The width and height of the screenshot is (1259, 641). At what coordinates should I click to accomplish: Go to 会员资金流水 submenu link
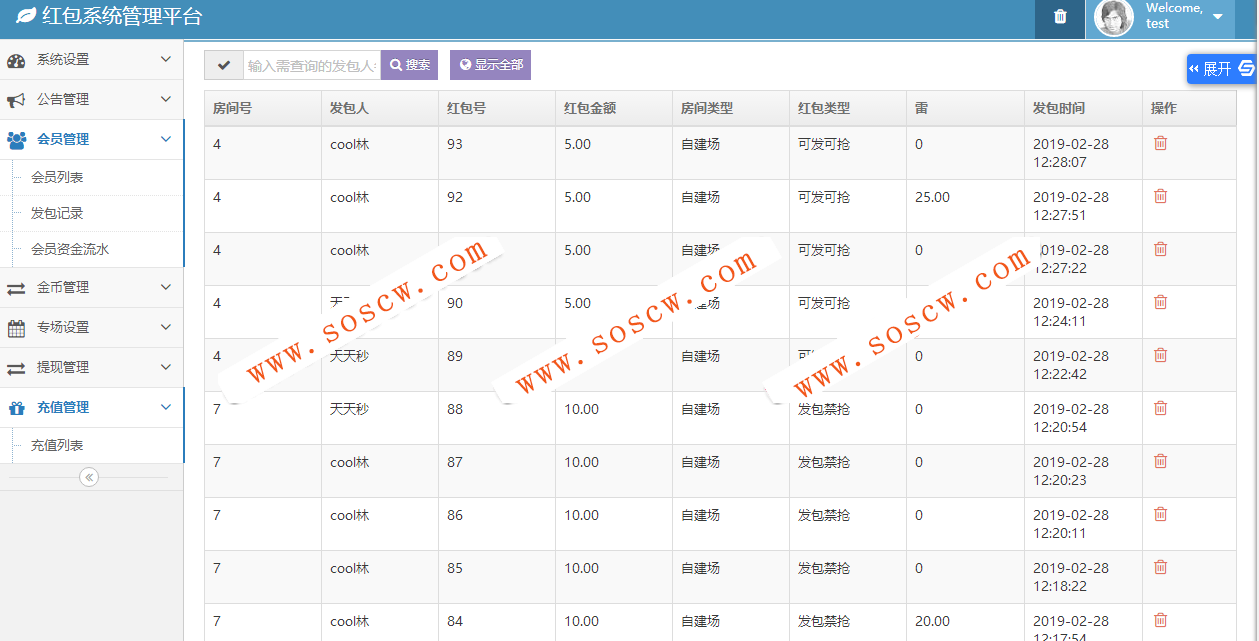[x=70, y=250]
